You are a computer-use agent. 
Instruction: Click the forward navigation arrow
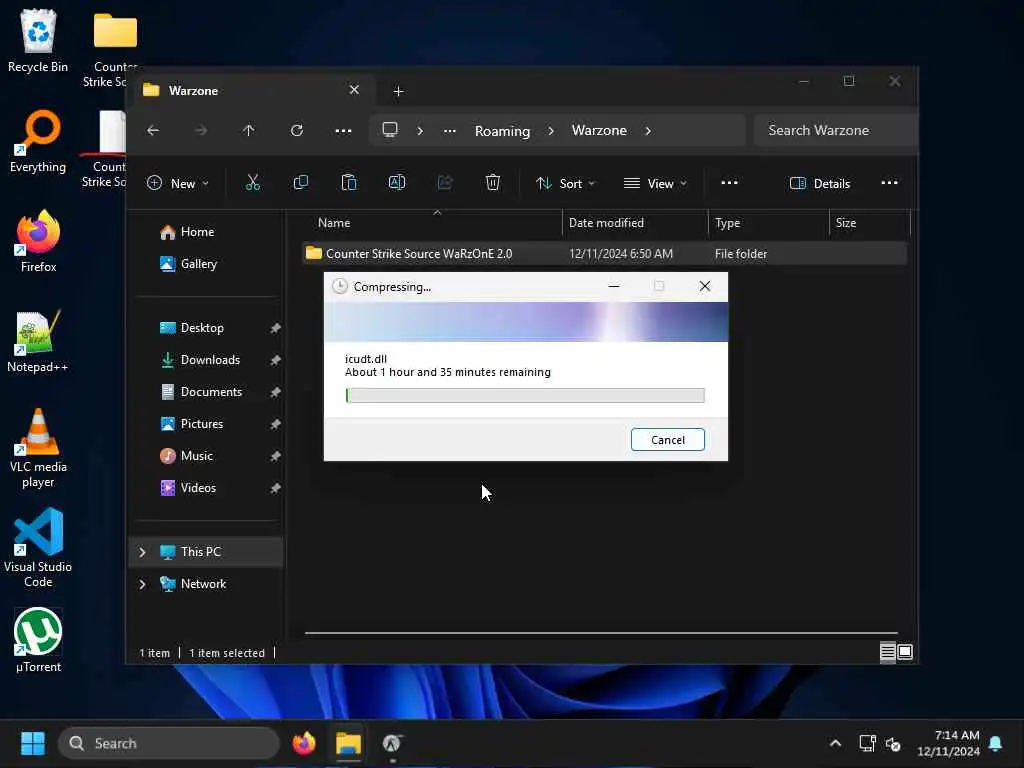pos(200,131)
